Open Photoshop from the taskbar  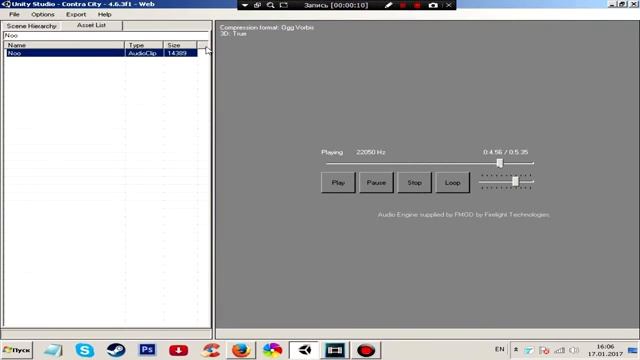[x=147, y=350]
